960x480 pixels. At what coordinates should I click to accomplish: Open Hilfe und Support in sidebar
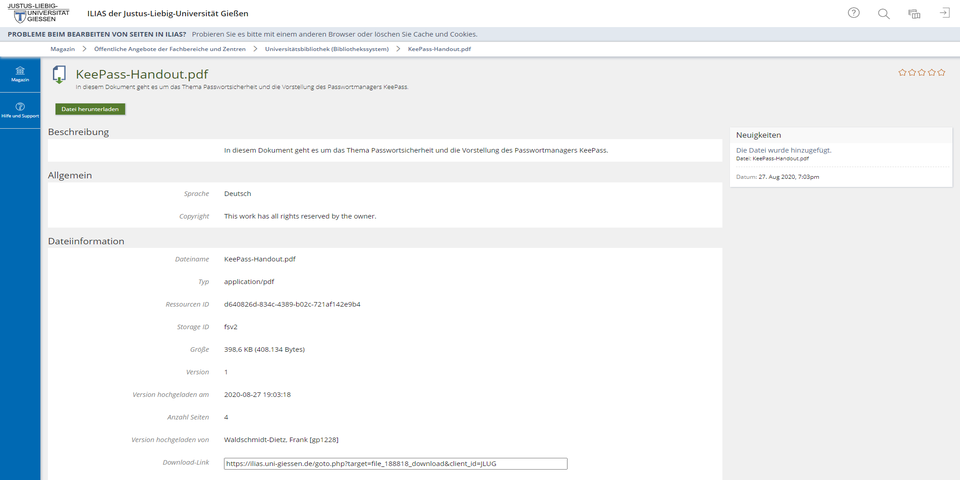(20, 110)
